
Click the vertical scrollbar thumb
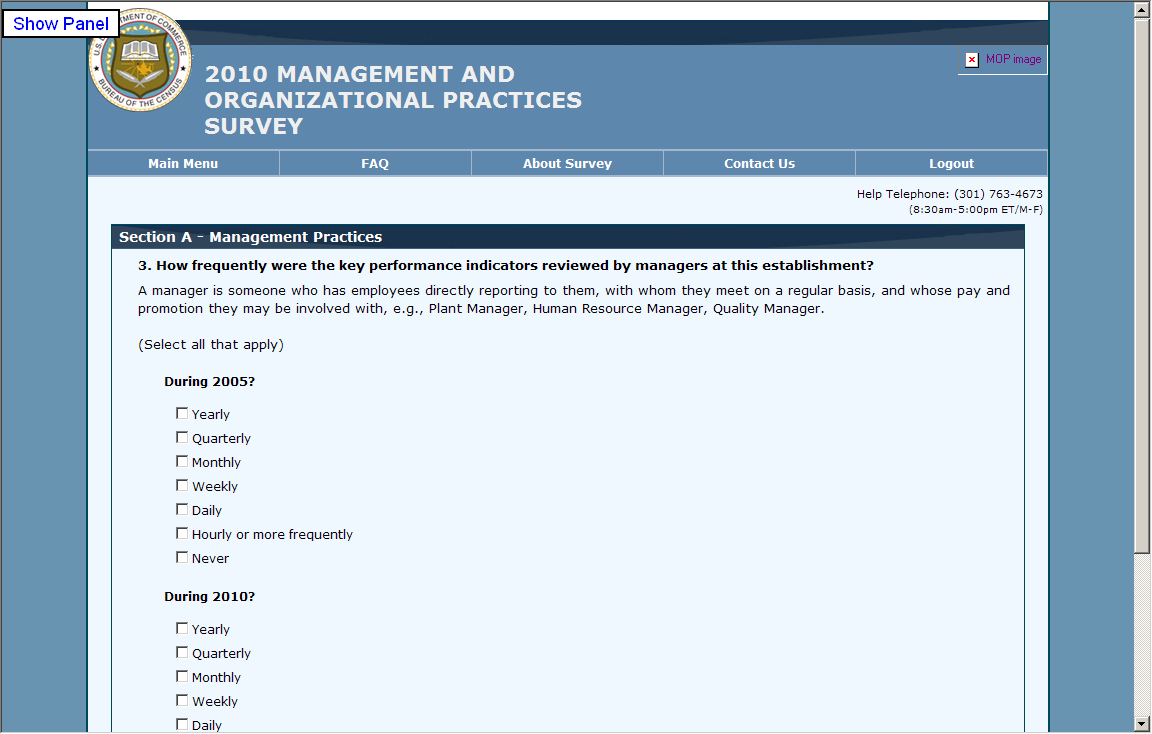pyautogui.click(x=1141, y=286)
